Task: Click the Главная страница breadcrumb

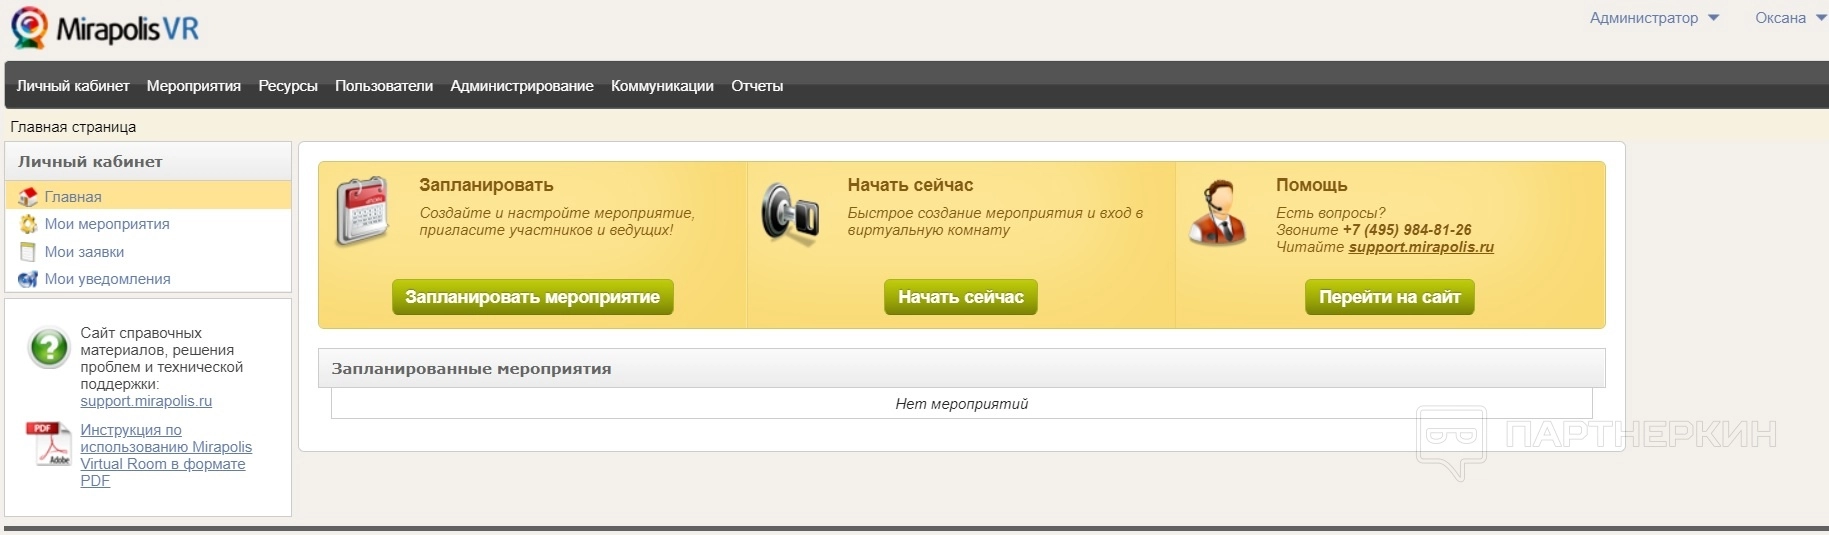Action: pyautogui.click(x=73, y=127)
